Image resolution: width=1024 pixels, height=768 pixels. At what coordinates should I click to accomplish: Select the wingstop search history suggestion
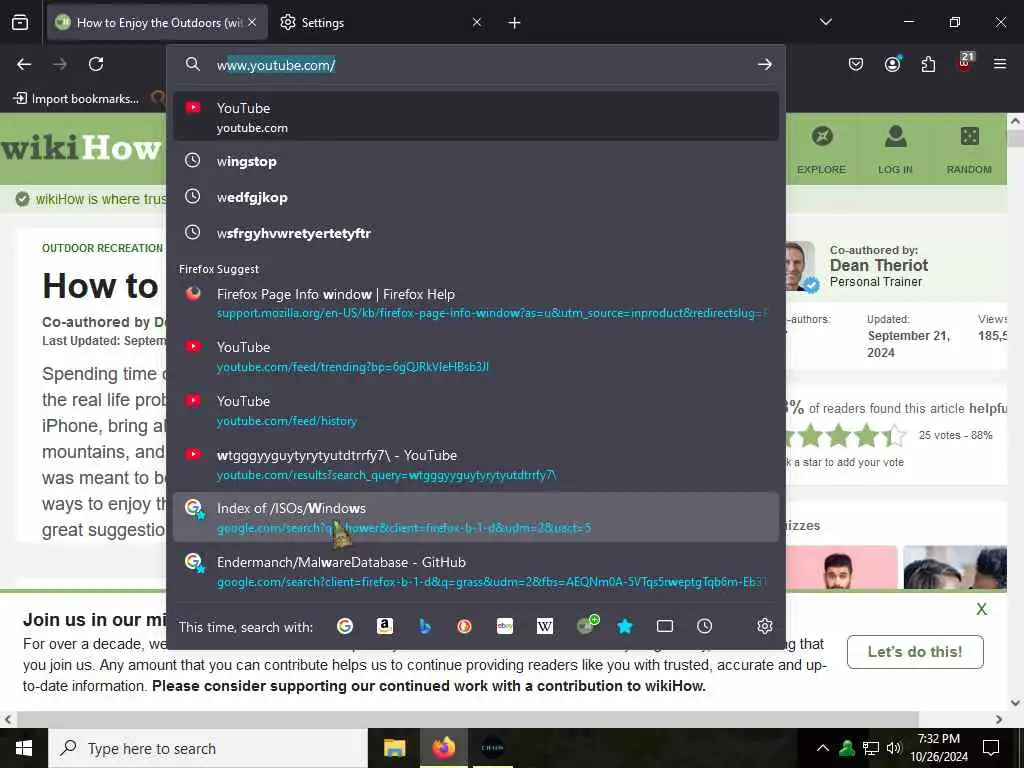475,161
